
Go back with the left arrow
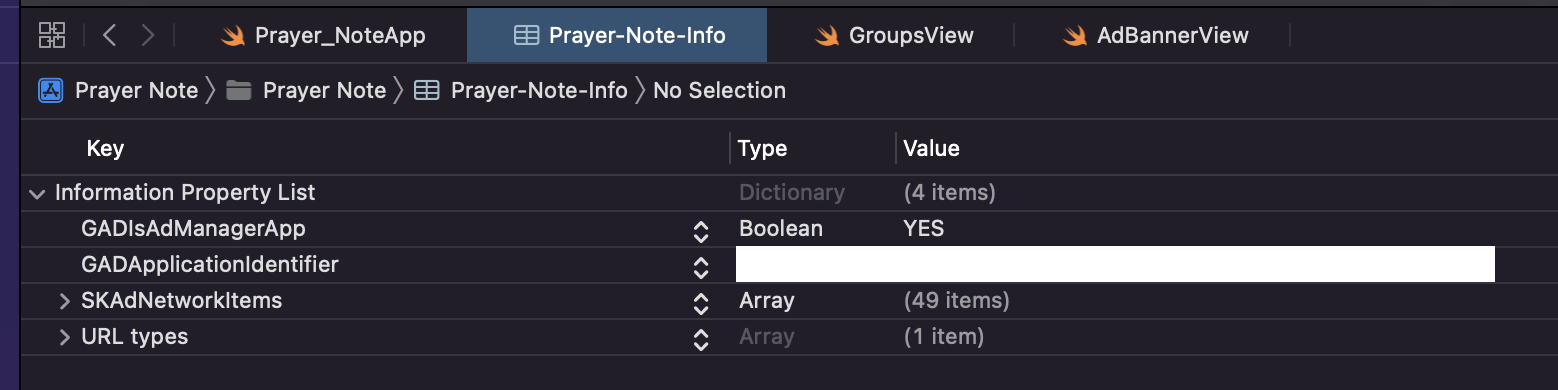click(110, 36)
